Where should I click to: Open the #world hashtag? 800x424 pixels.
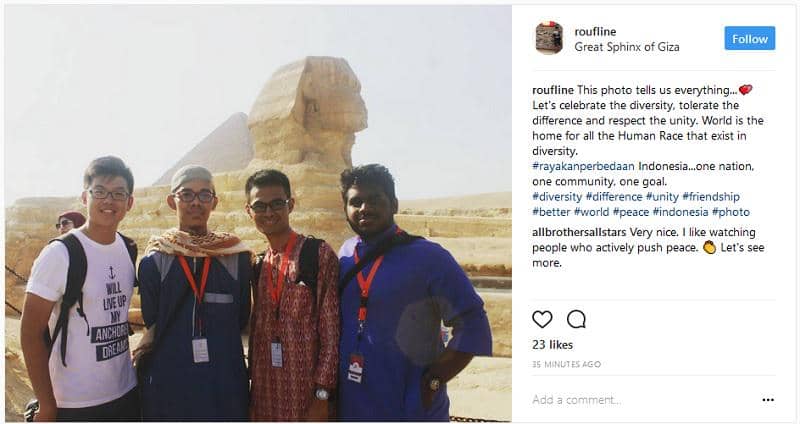pos(591,212)
